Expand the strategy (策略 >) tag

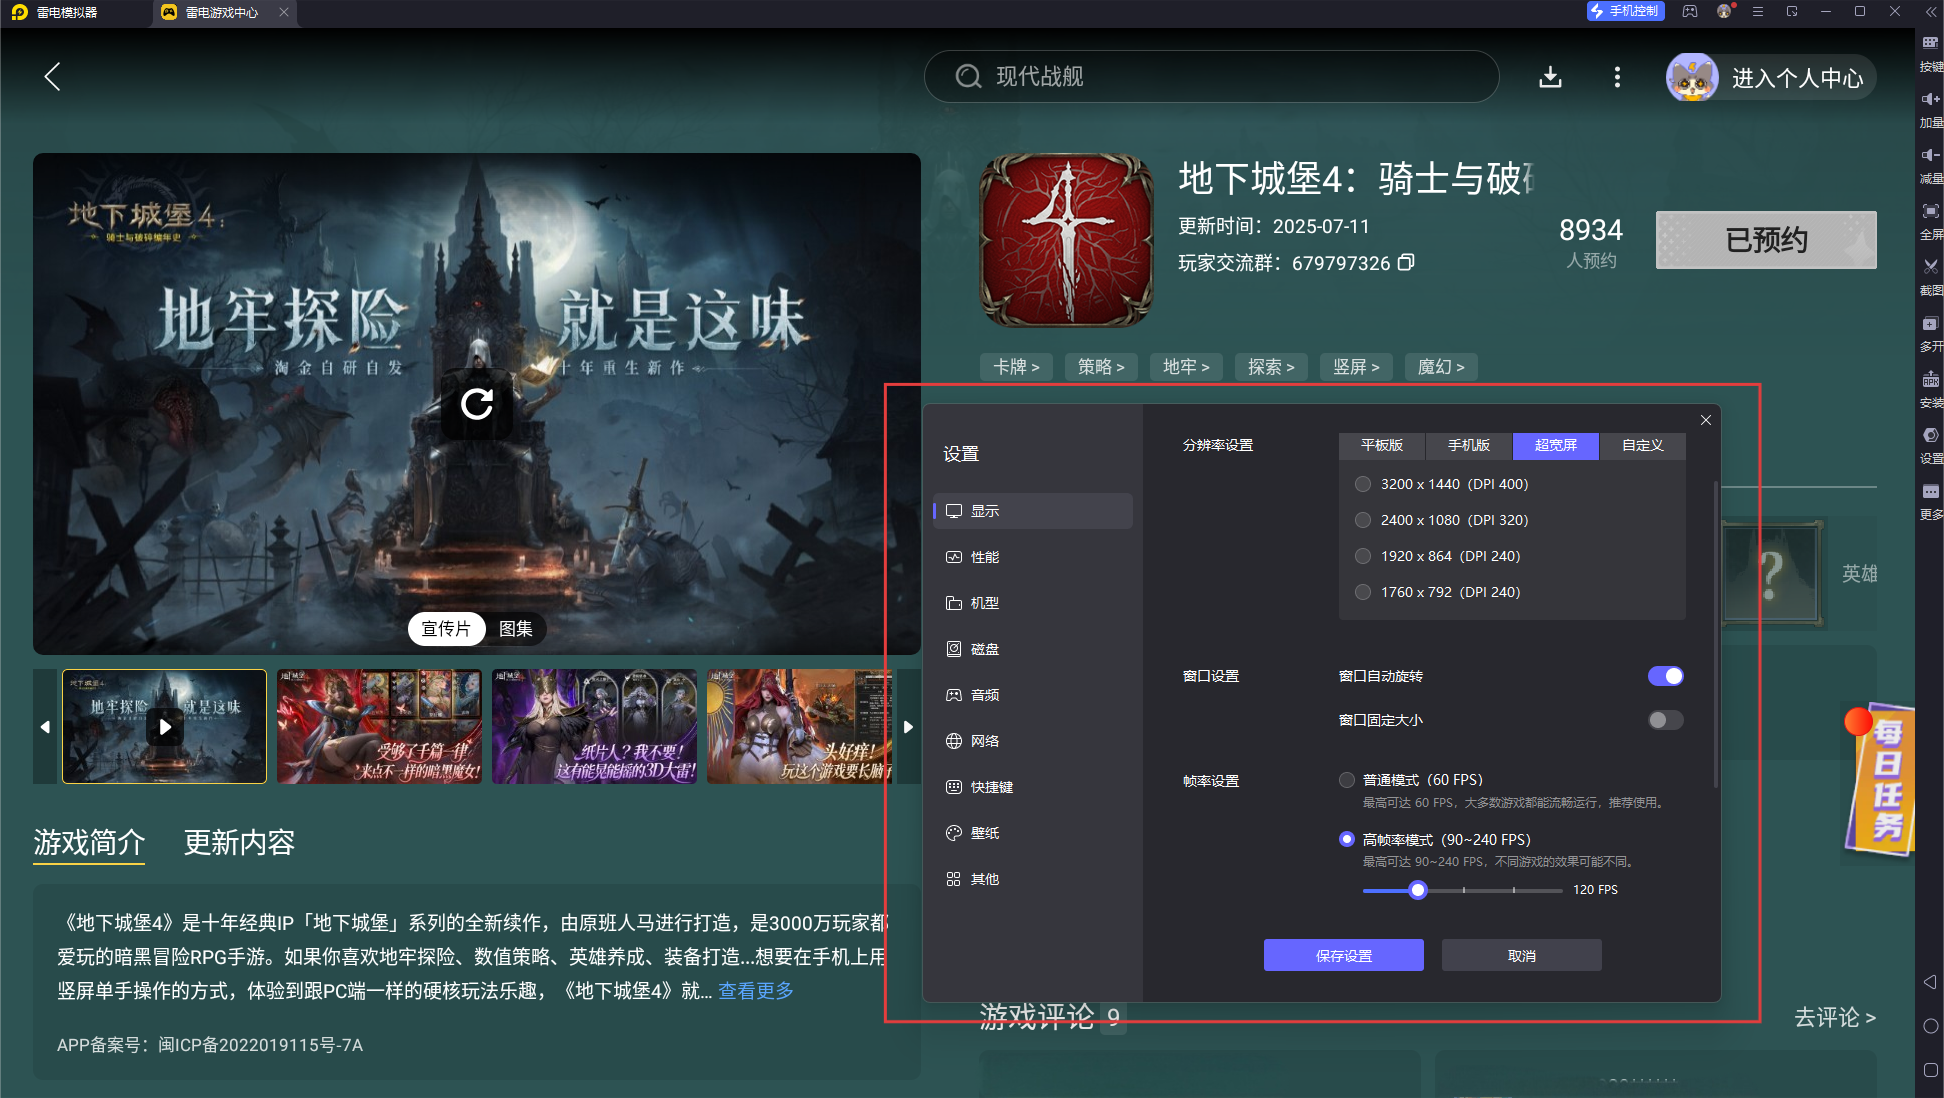1101,367
